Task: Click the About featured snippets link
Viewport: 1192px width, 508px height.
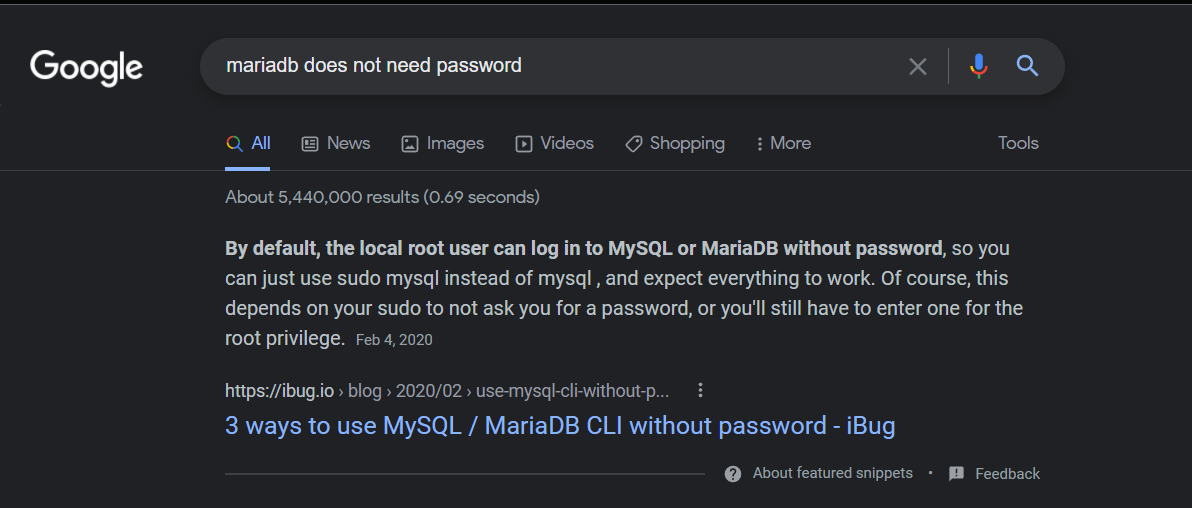Action: 832,473
